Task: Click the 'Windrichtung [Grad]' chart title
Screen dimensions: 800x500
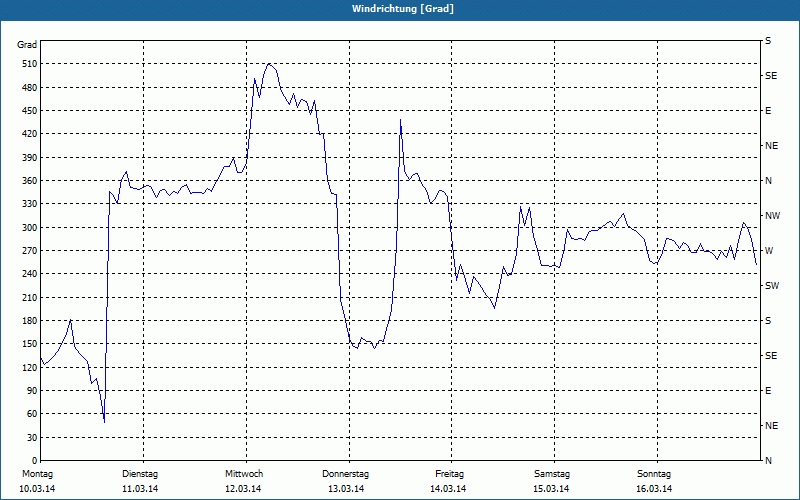Action: (403, 9)
